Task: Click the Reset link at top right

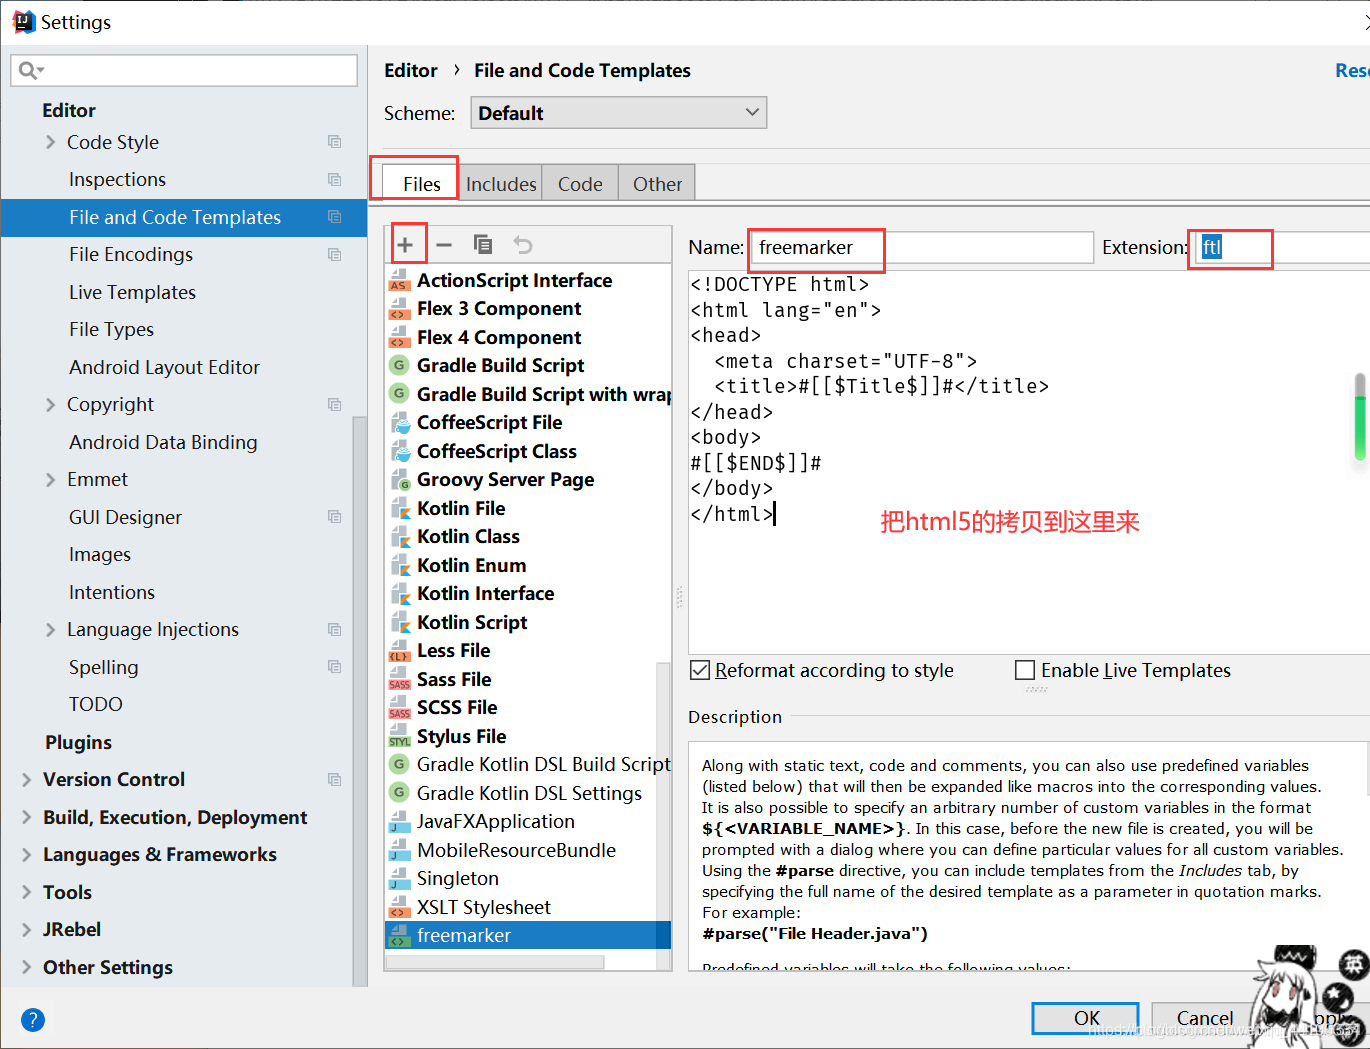Action: (1352, 70)
